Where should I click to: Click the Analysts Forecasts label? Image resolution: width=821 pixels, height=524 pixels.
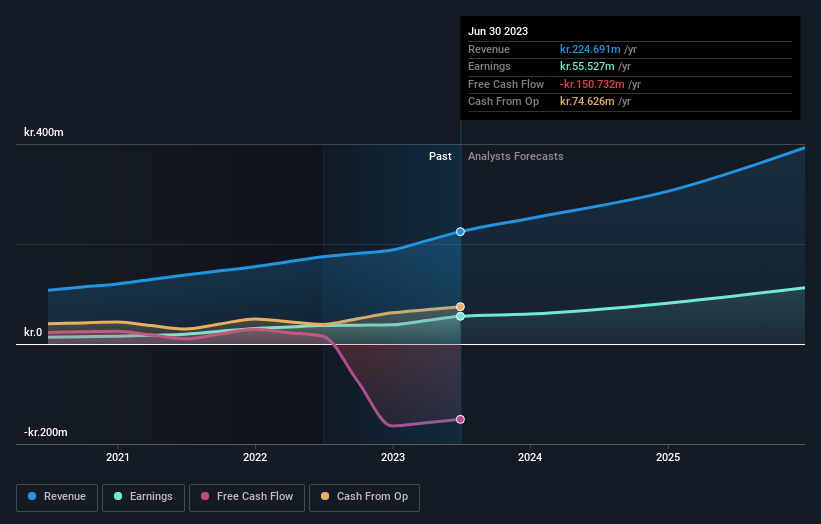click(x=516, y=156)
